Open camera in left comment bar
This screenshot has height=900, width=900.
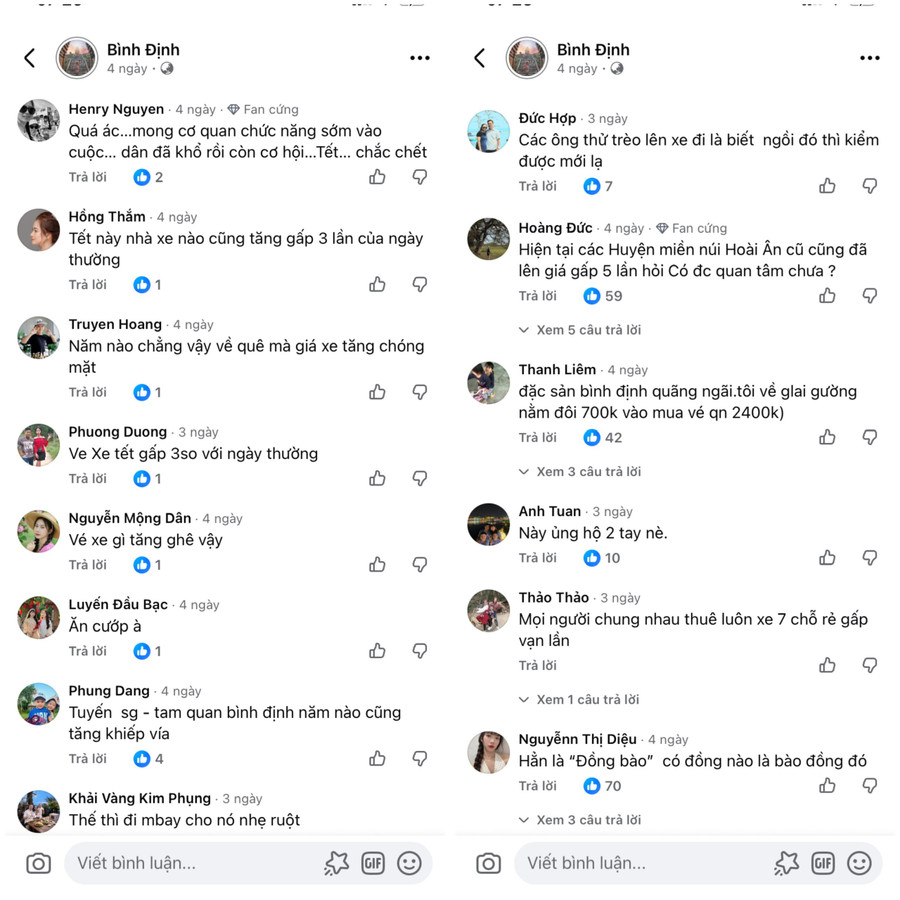point(39,863)
